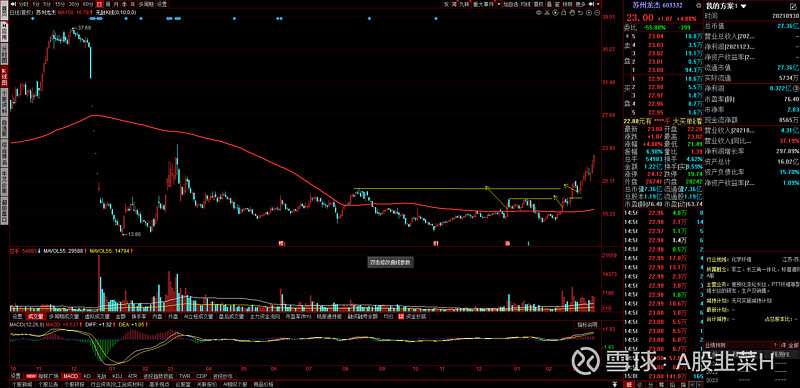
Task: Click the 指标说明 button in MACD panel
Action: [x=587, y=325]
